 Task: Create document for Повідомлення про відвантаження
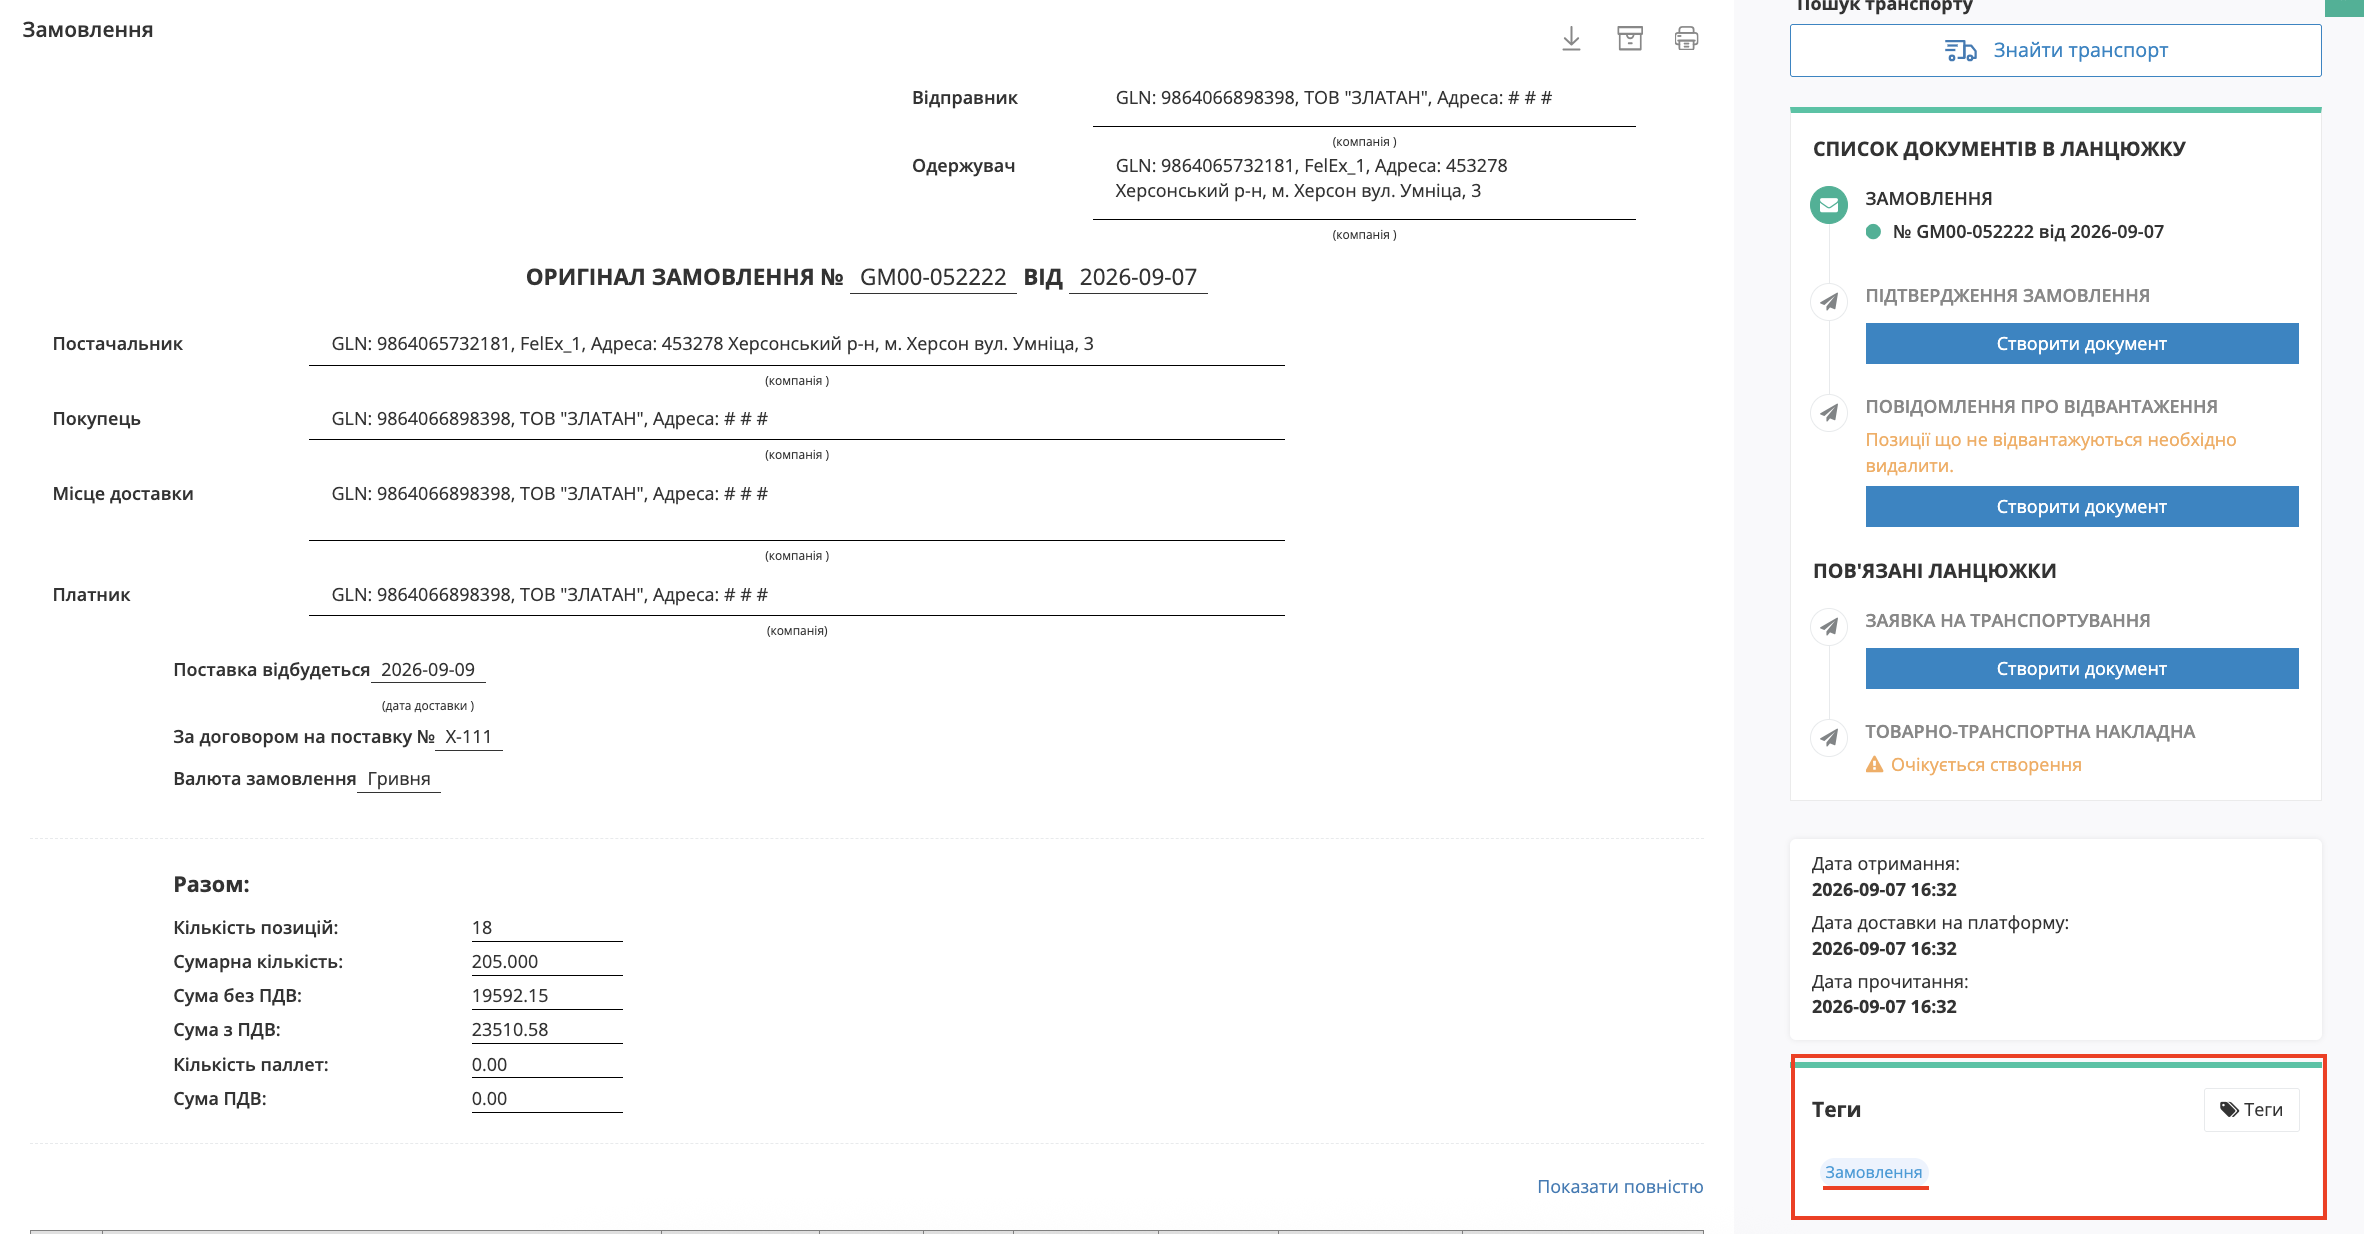2081,506
